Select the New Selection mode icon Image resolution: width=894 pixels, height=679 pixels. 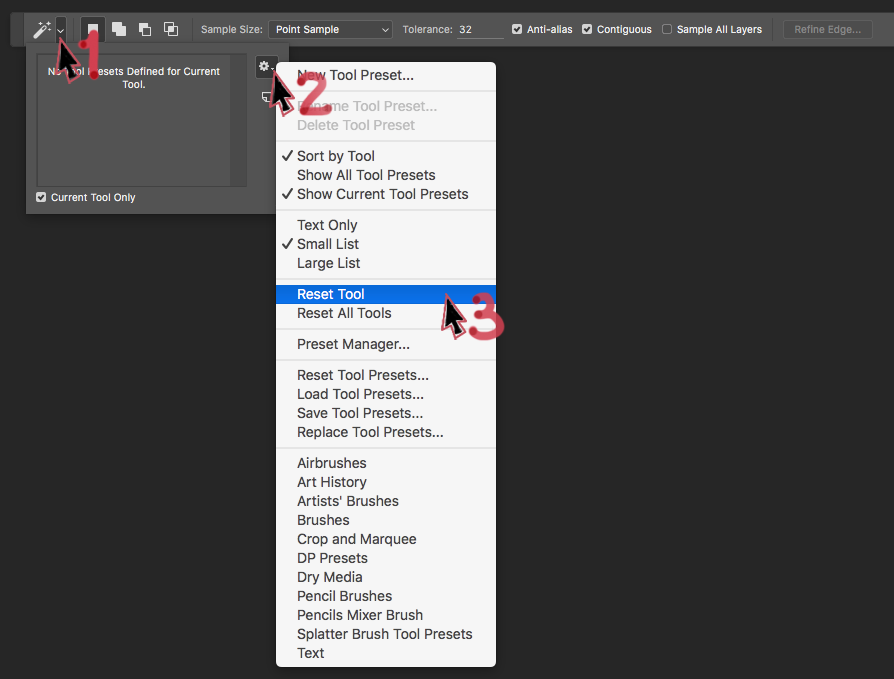[x=92, y=29]
